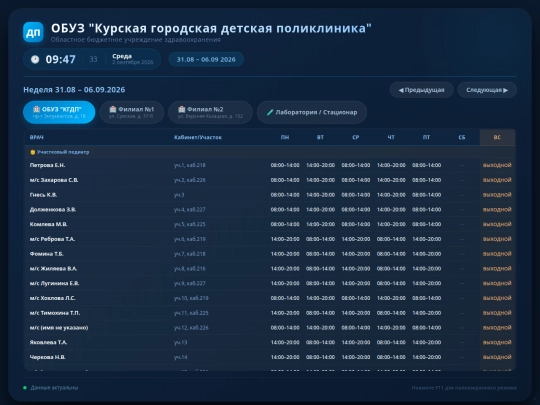
Task: Select the Фомина Т.Б. name
Action: pos(46,254)
